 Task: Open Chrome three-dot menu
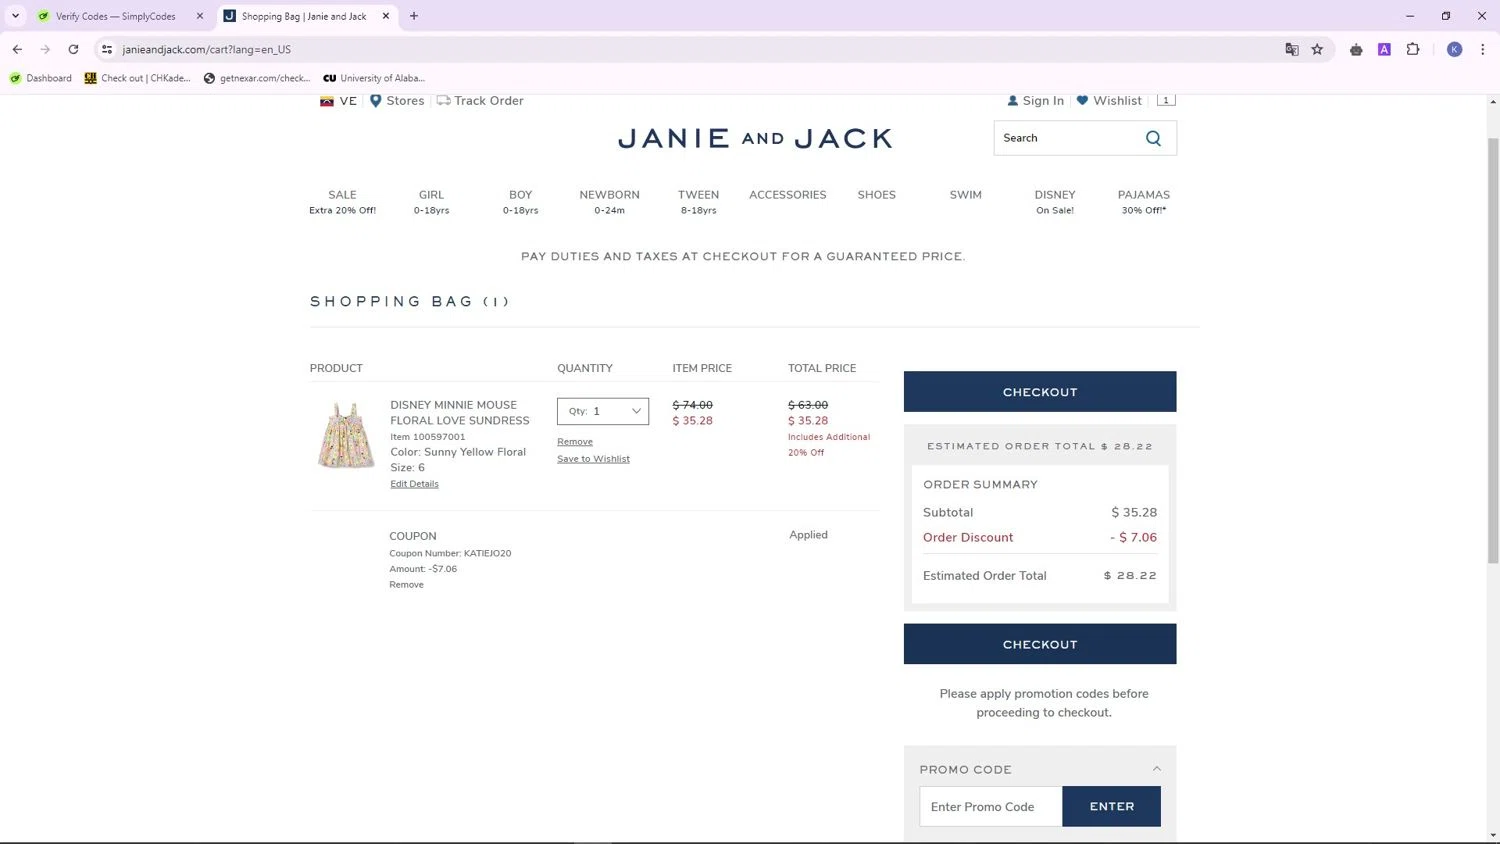tap(1483, 49)
